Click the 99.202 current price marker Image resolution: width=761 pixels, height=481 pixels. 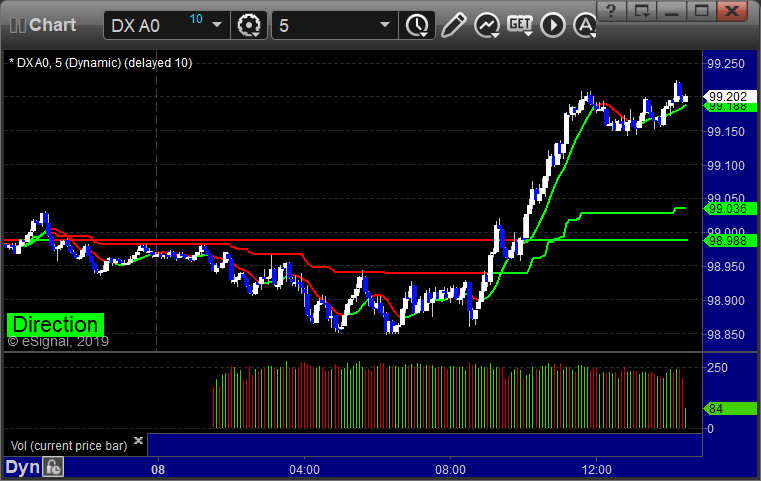click(x=730, y=96)
